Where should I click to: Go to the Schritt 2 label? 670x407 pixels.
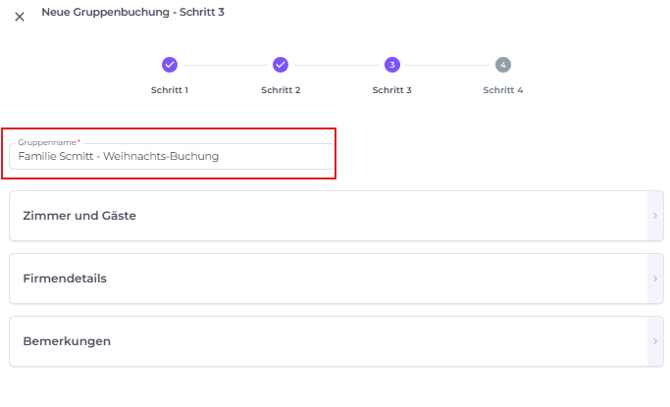[x=281, y=90]
